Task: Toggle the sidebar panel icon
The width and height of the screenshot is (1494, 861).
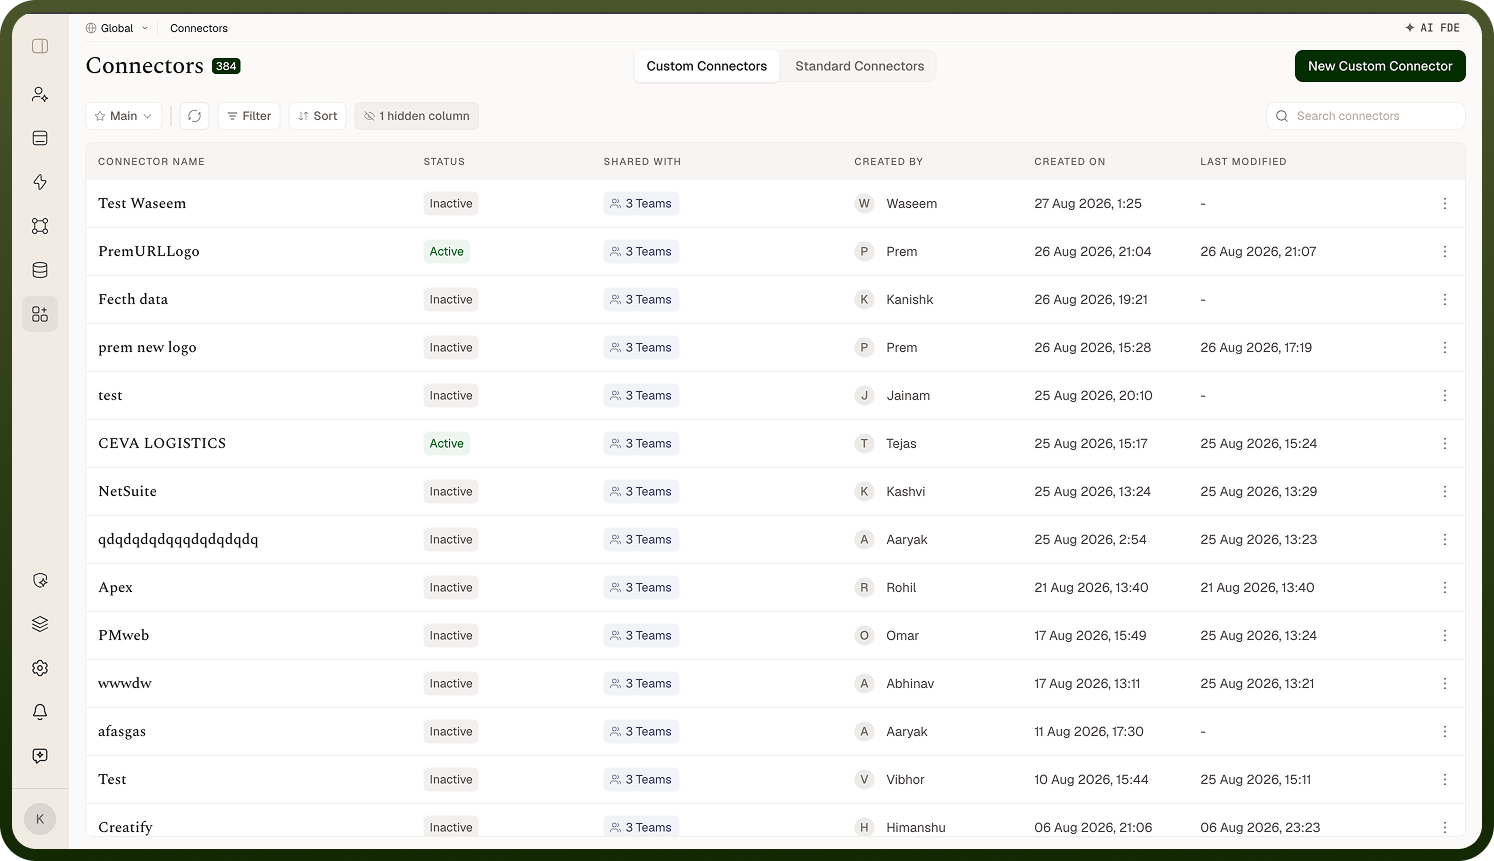Action: tap(40, 46)
